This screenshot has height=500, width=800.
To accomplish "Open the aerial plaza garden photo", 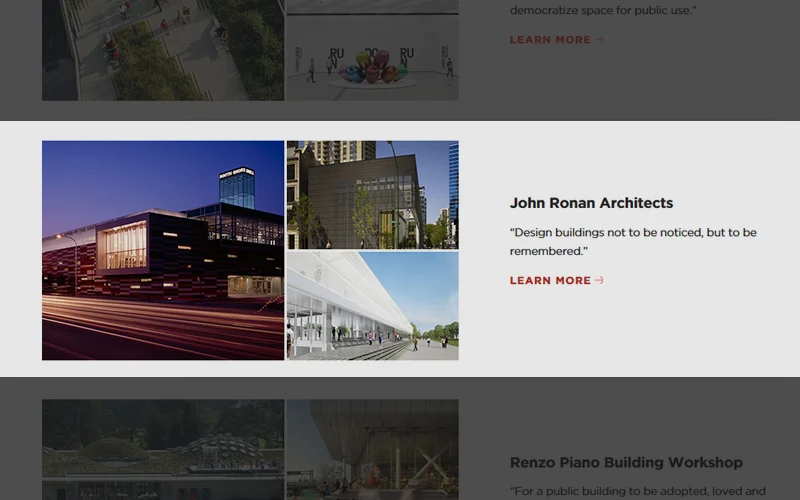I will point(163,50).
